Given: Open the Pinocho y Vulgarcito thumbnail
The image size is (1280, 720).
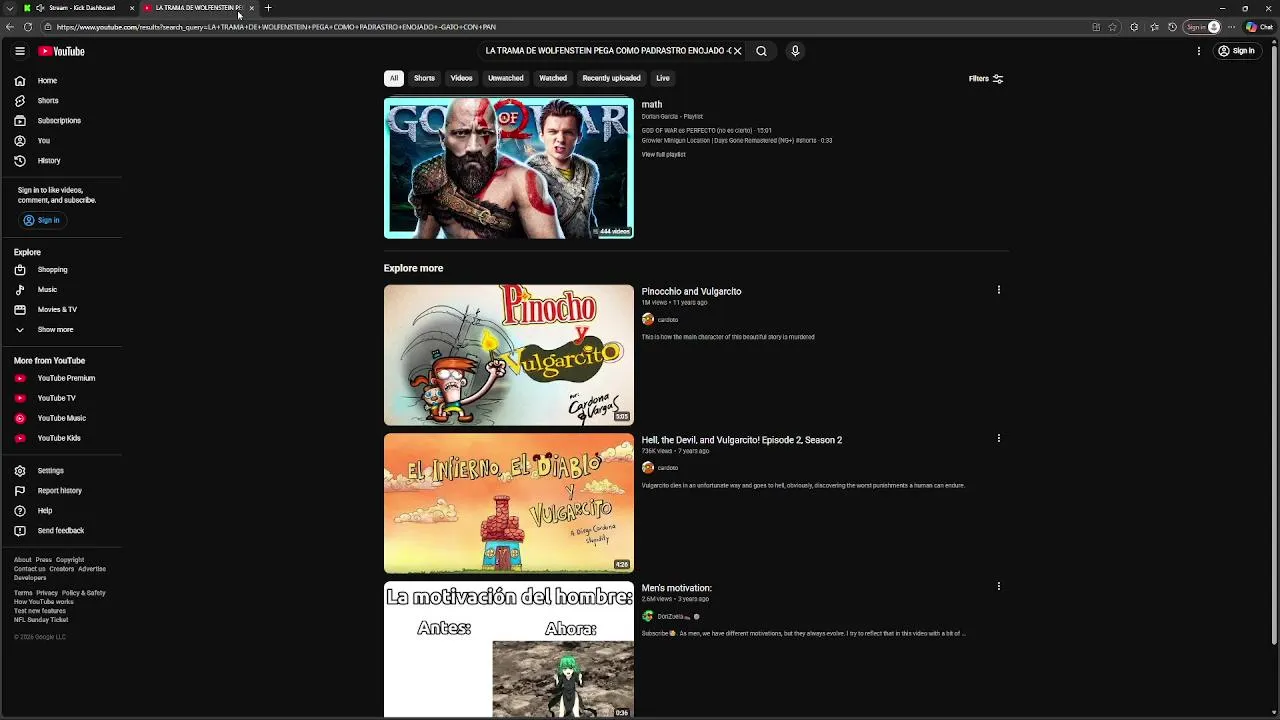Looking at the screenshot, I should pyautogui.click(x=509, y=355).
